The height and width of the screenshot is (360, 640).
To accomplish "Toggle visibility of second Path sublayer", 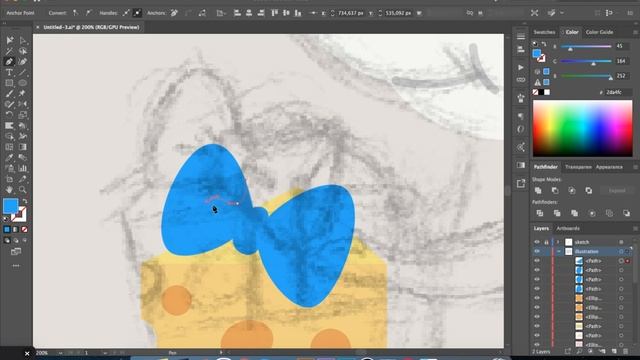I will [x=537, y=270].
